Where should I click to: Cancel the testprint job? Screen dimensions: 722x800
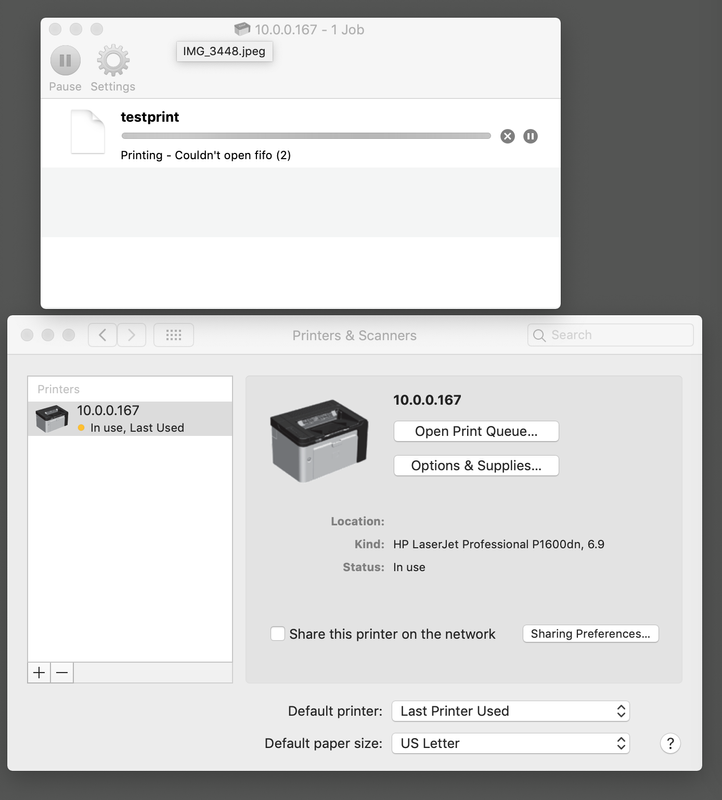[507, 136]
